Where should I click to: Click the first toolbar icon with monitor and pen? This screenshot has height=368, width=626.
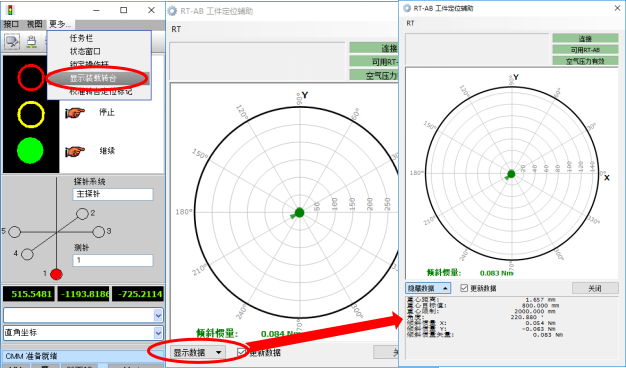pos(12,41)
